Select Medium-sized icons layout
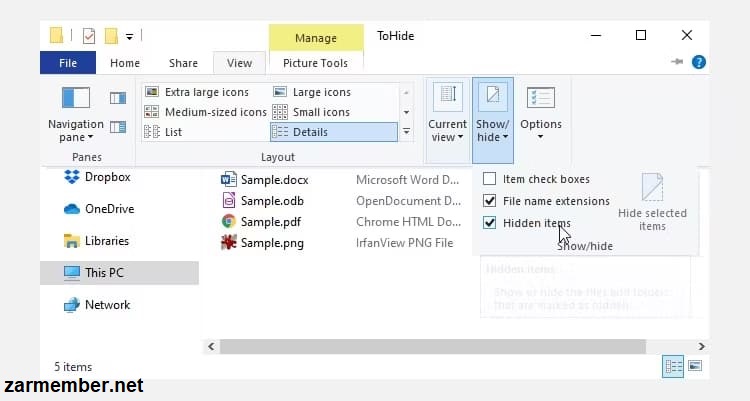 205,112
